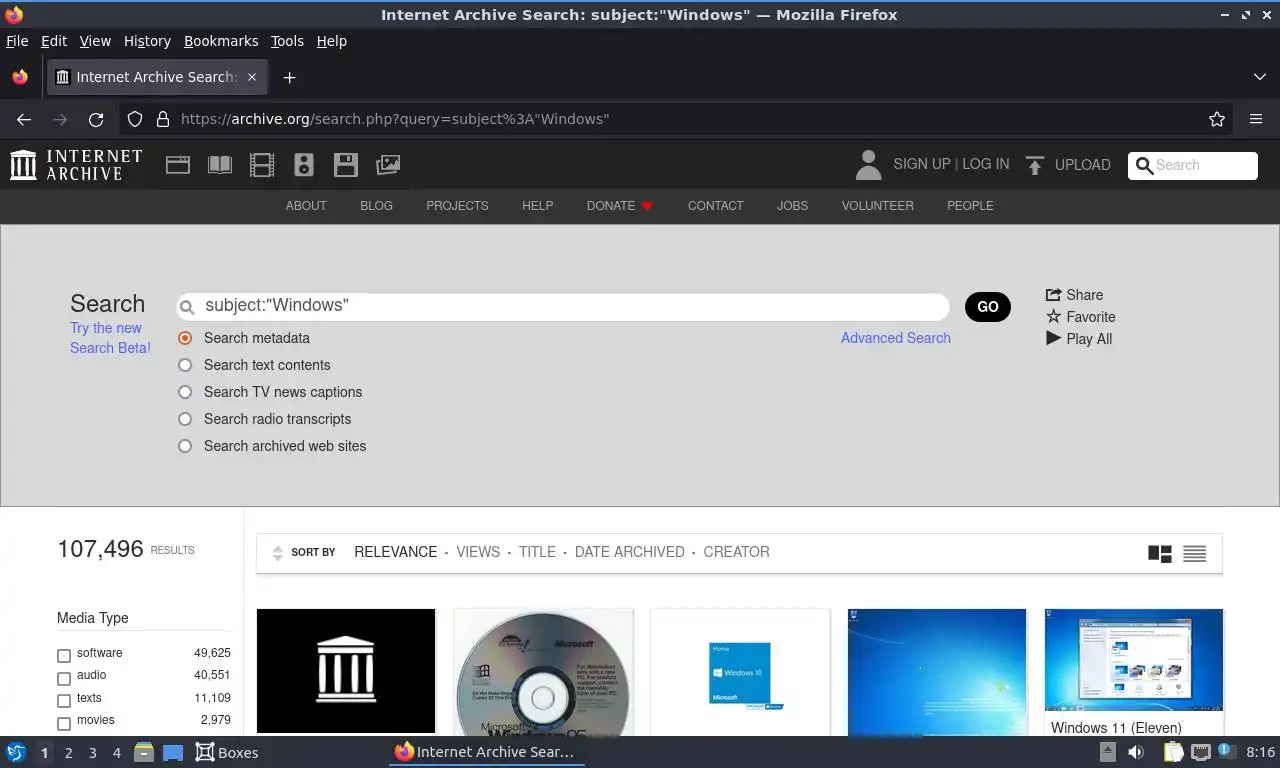Show site security padlock info

[163, 119]
